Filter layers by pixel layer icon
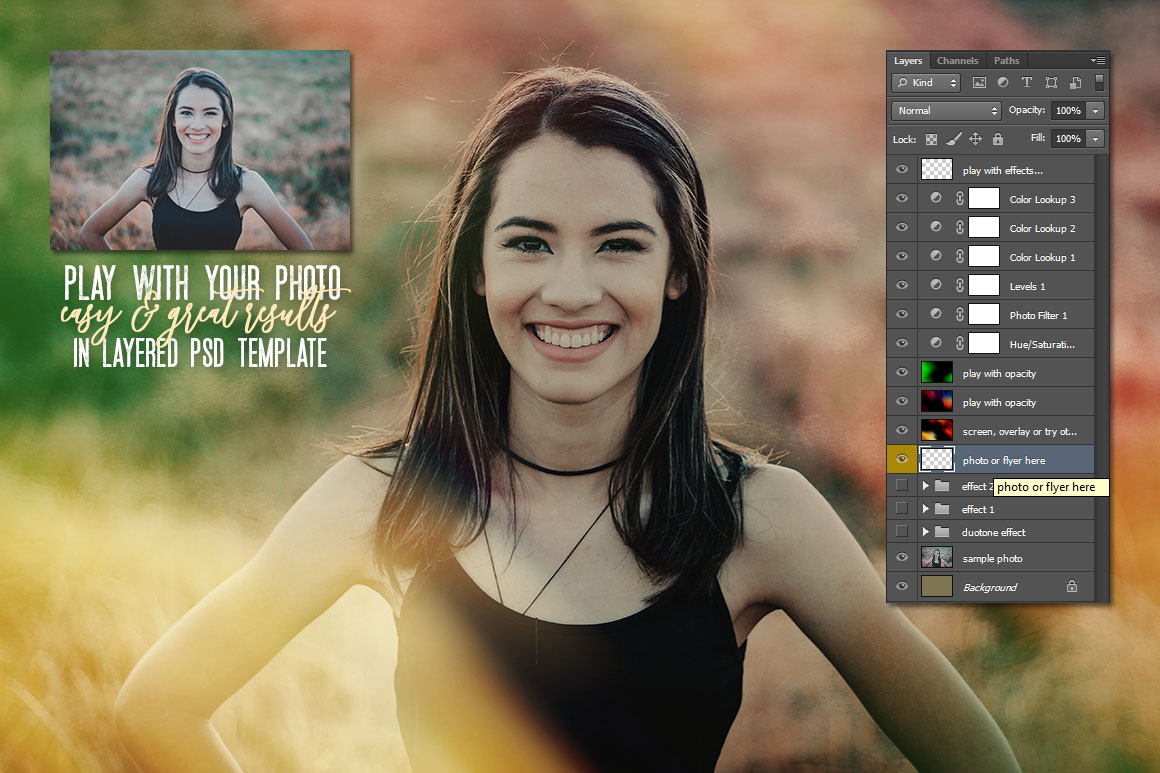Image resolution: width=1160 pixels, height=773 pixels. (x=979, y=83)
